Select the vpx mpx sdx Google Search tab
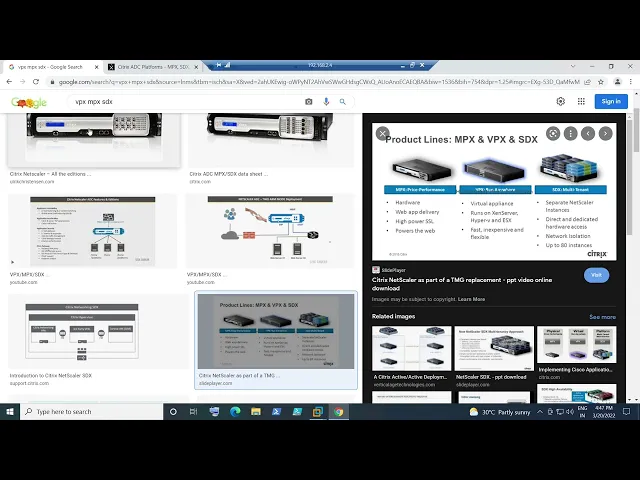The height and width of the screenshot is (480, 640). 50,67
